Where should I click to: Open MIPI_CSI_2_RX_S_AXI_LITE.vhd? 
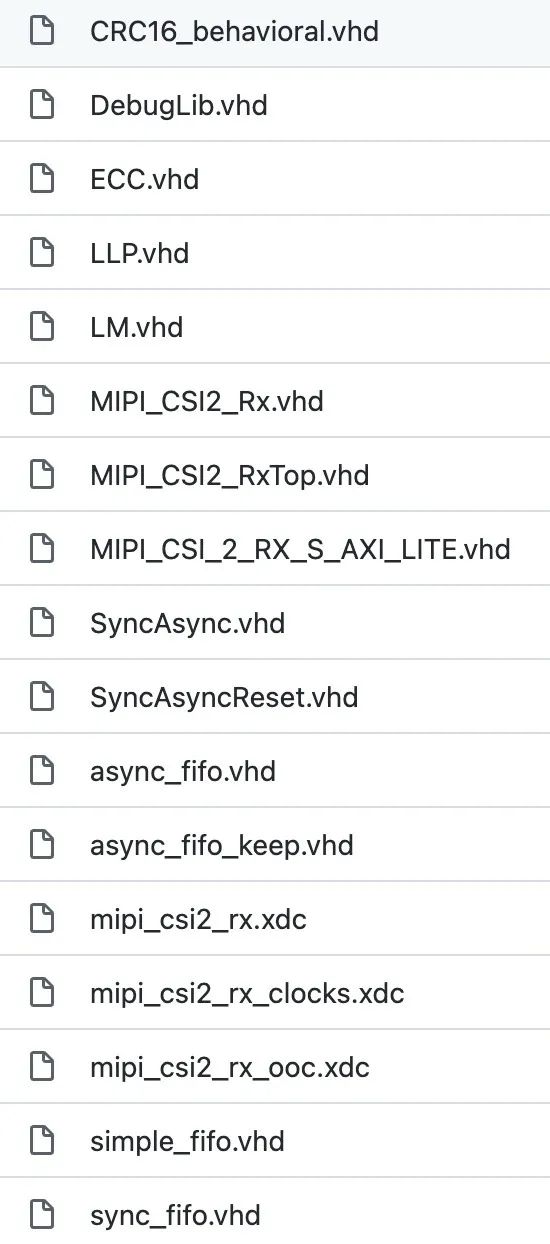[x=300, y=550]
